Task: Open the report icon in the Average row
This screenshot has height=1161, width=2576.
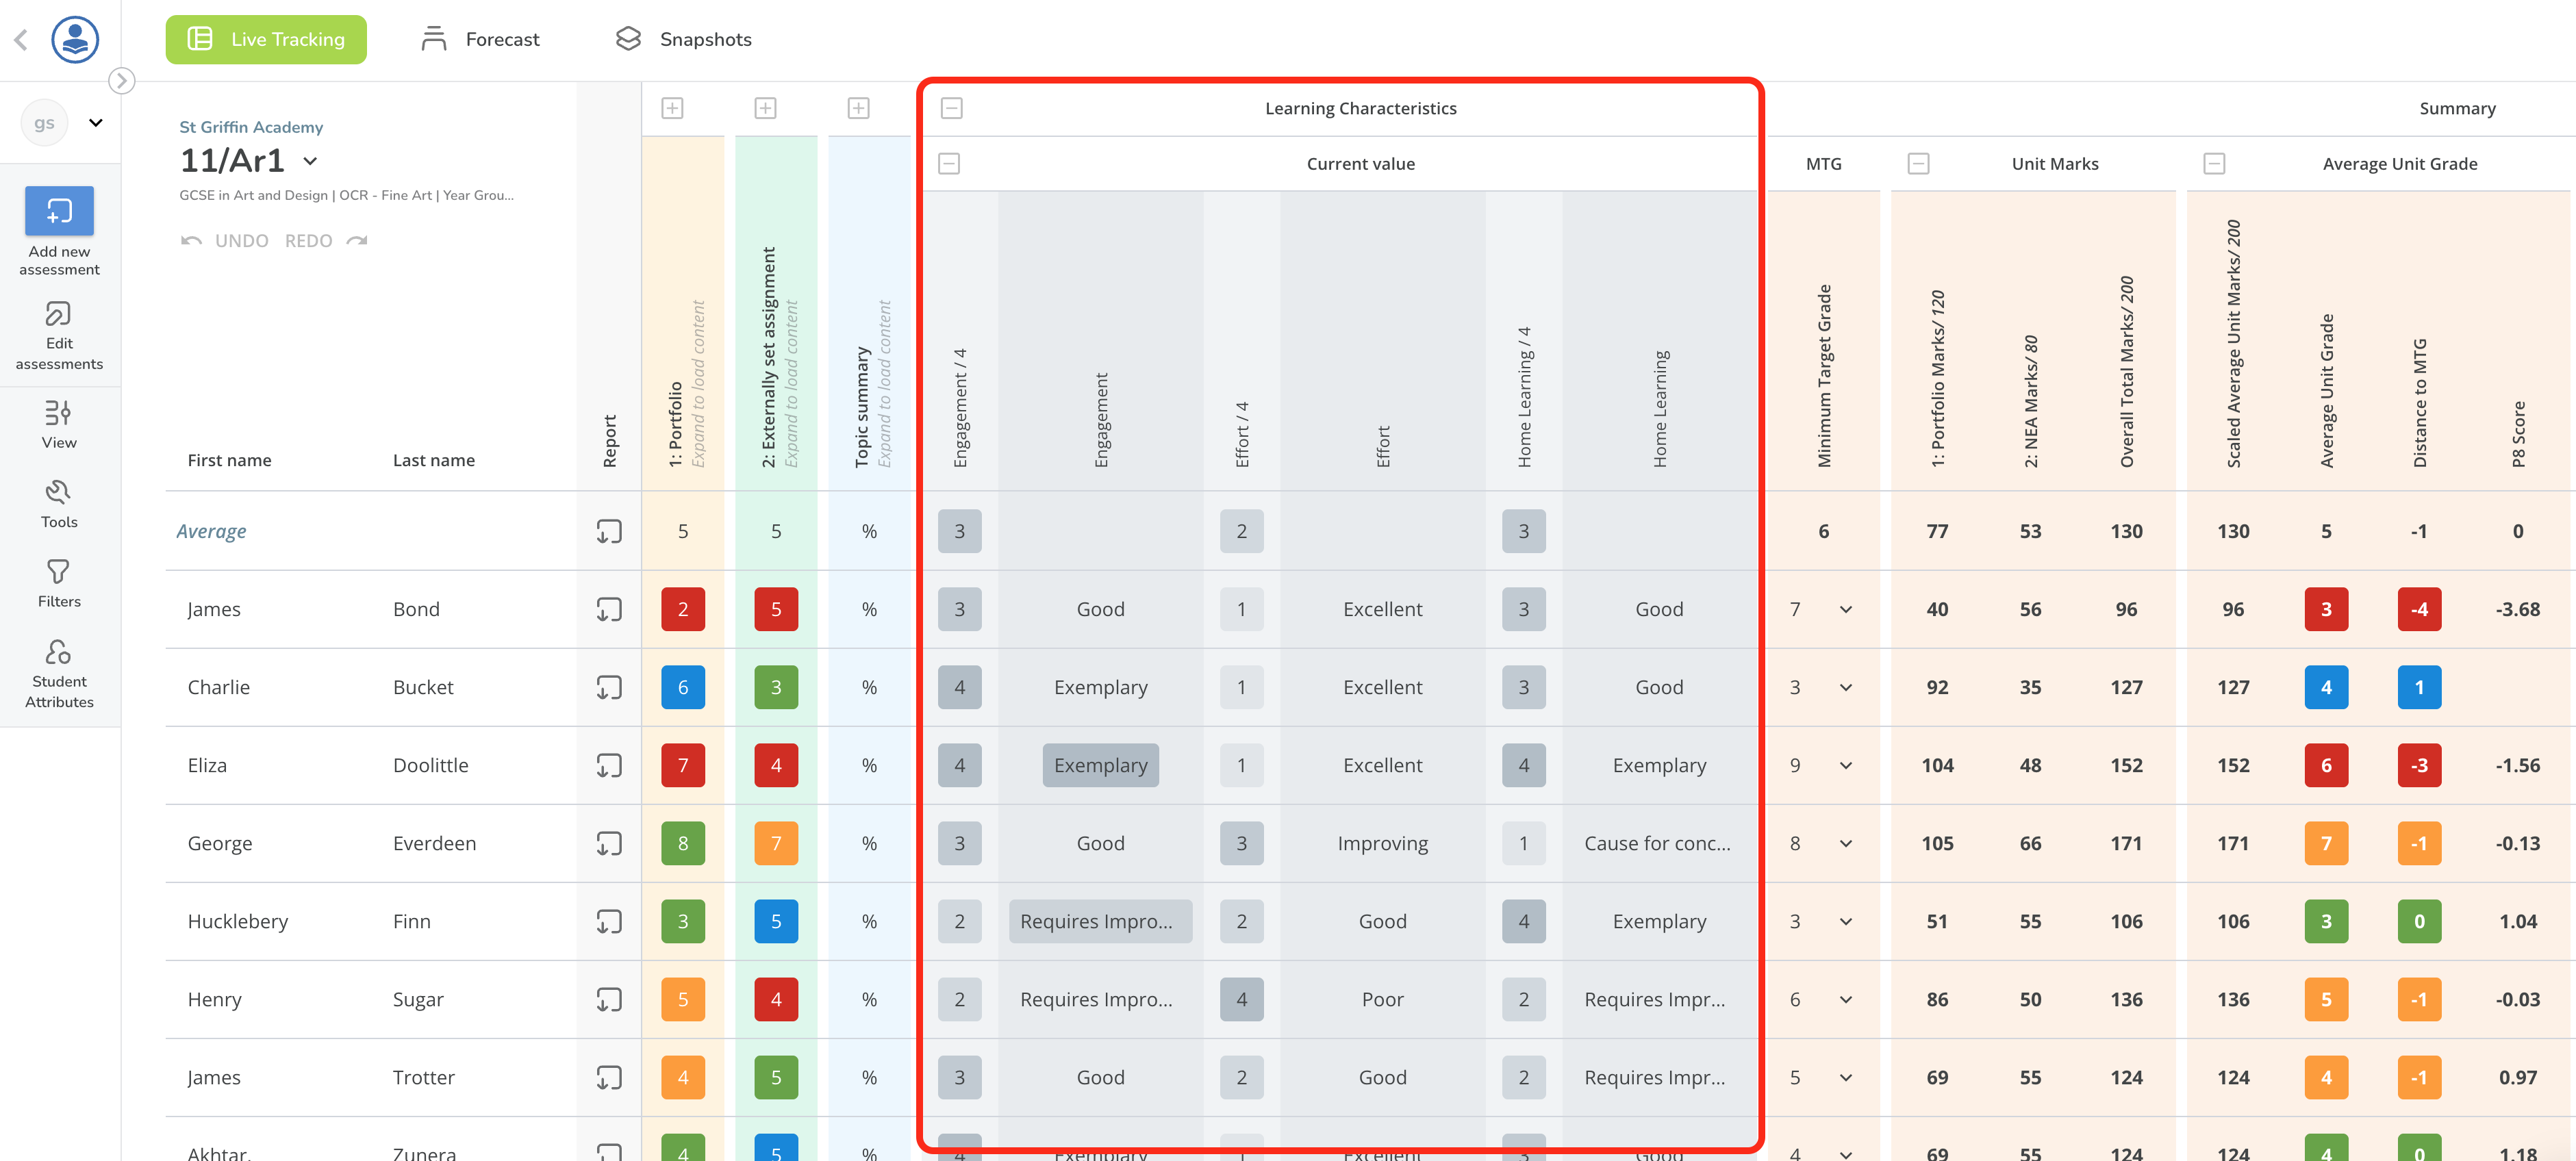Action: tap(609, 531)
